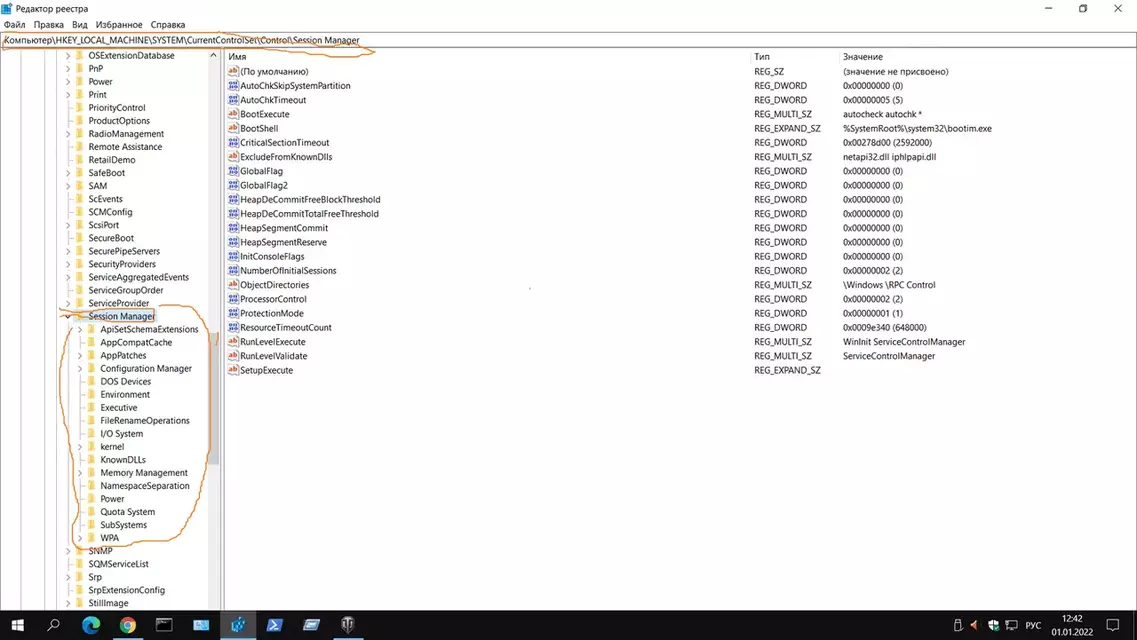Image resolution: width=1137 pixels, height=640 pixels.
Task: Expand the RadioManagement key
Action: (68, 133)
